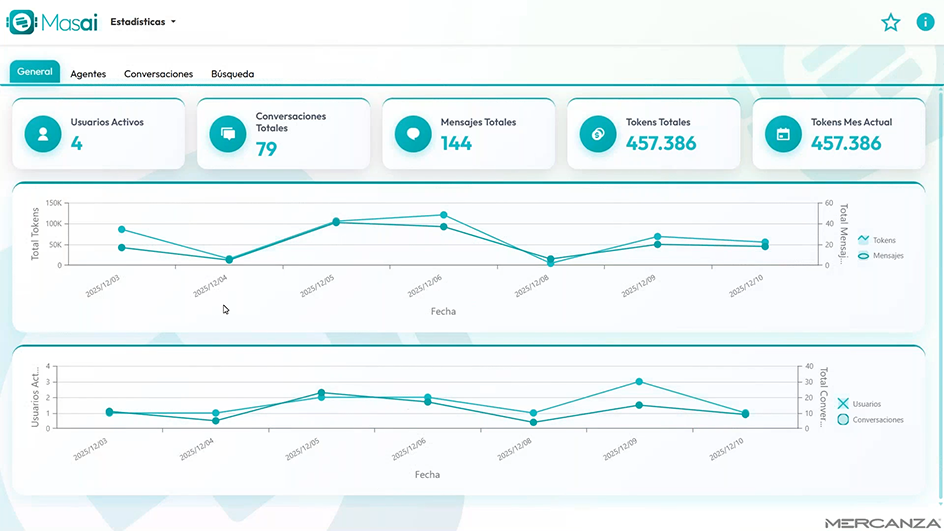Open the info icon in header
This screenshot has height=531, width=944.
[925, 22]
